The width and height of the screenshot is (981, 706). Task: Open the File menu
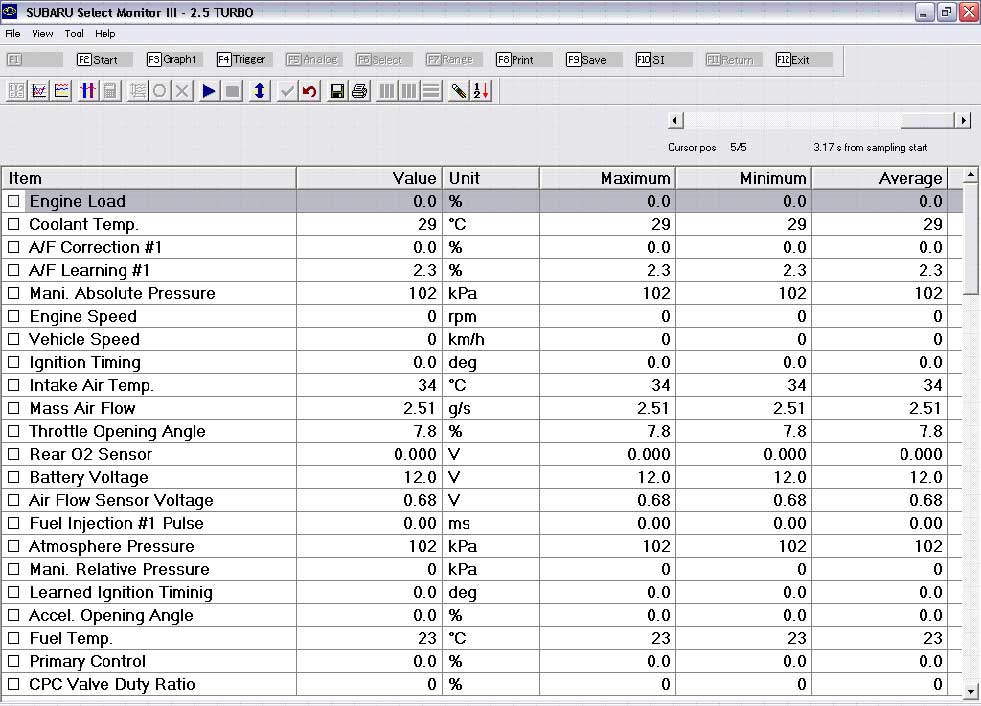[x=13, y=33]
